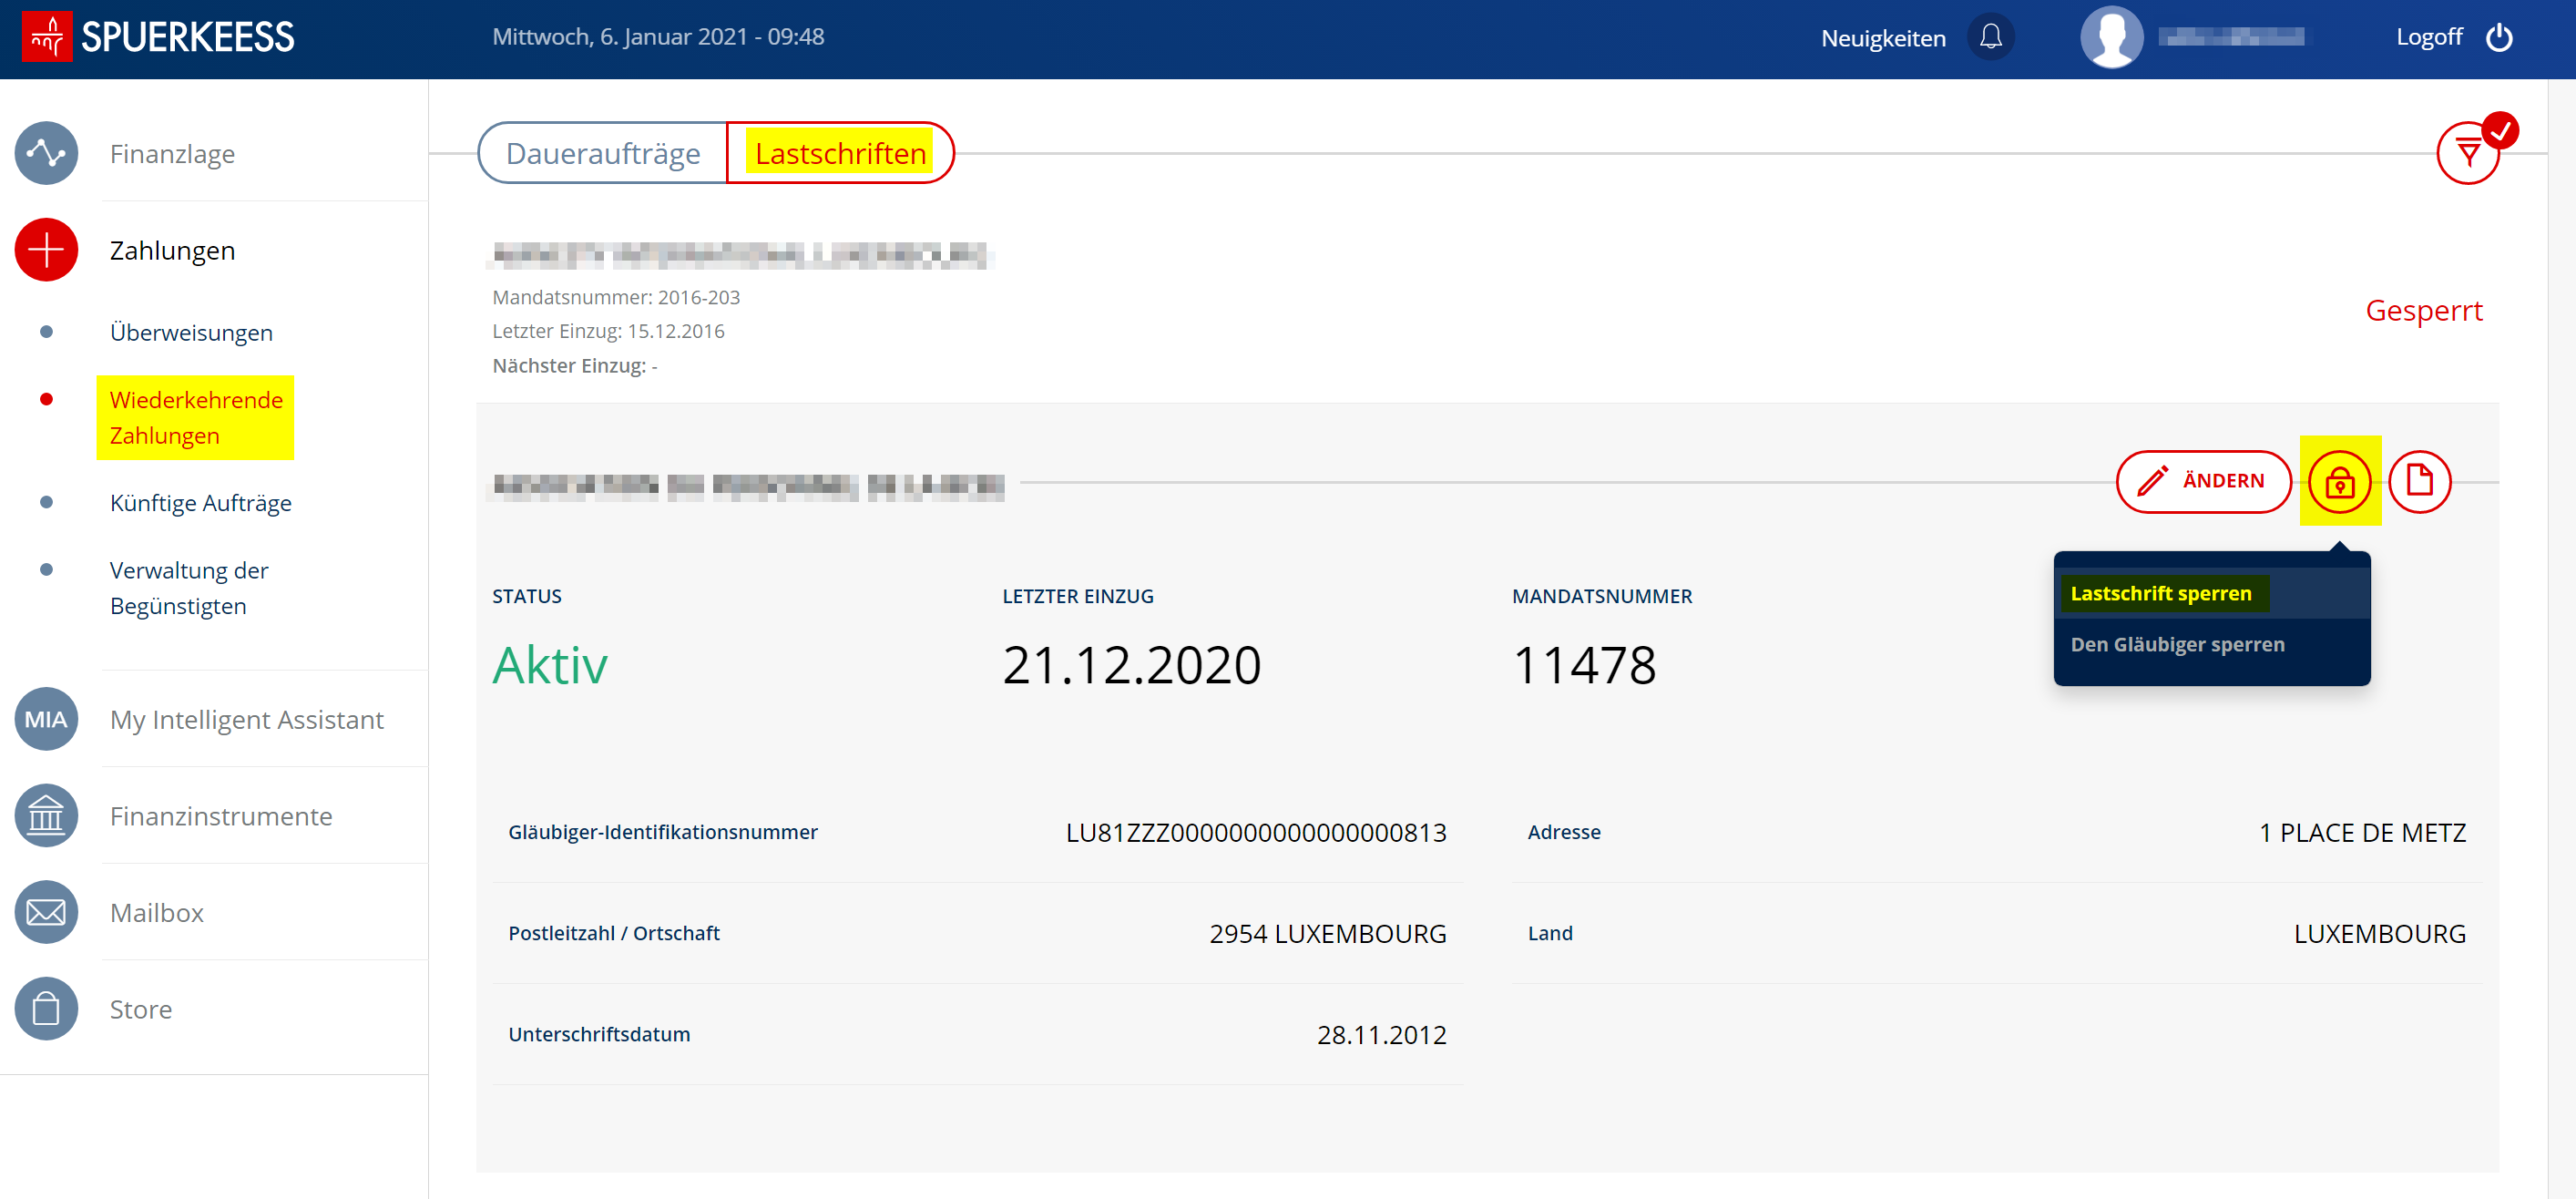Go to Künftige Aufträge
Image resolution: width=2576 pixels, height=1199 pixels.
(x=200, y=503)
